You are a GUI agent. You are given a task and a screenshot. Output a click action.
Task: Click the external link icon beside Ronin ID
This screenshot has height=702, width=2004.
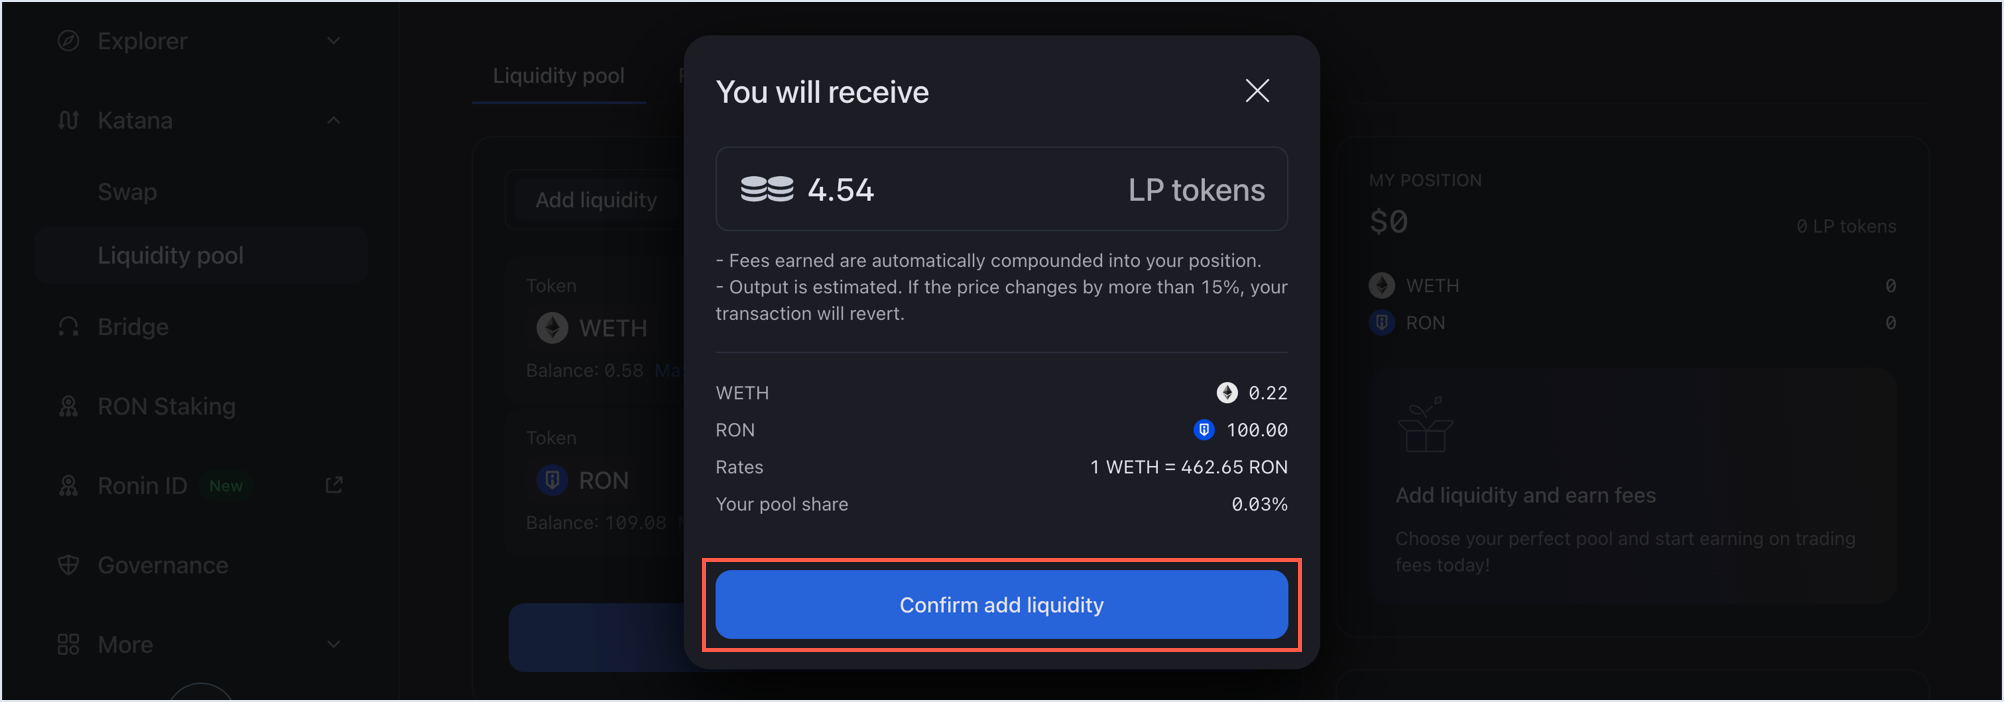coord(333,485)
